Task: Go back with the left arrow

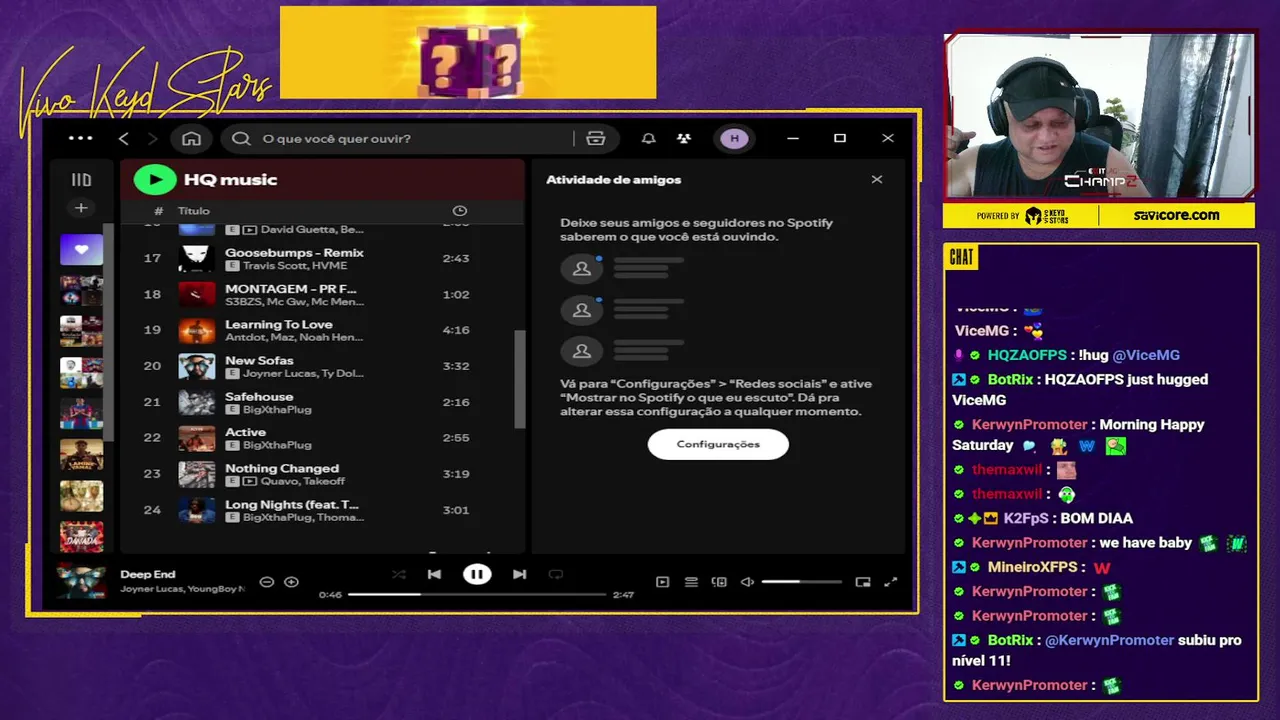Action: point(124,138)
